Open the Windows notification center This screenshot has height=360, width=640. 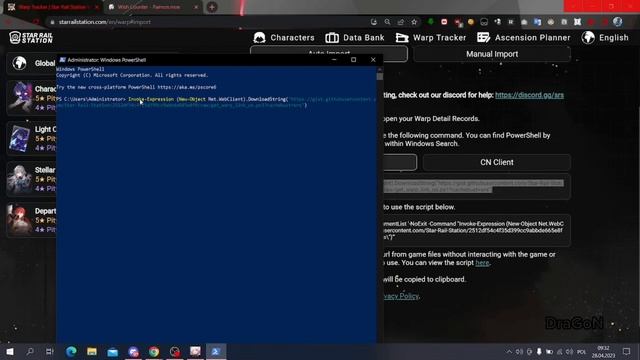click(627, 351)
